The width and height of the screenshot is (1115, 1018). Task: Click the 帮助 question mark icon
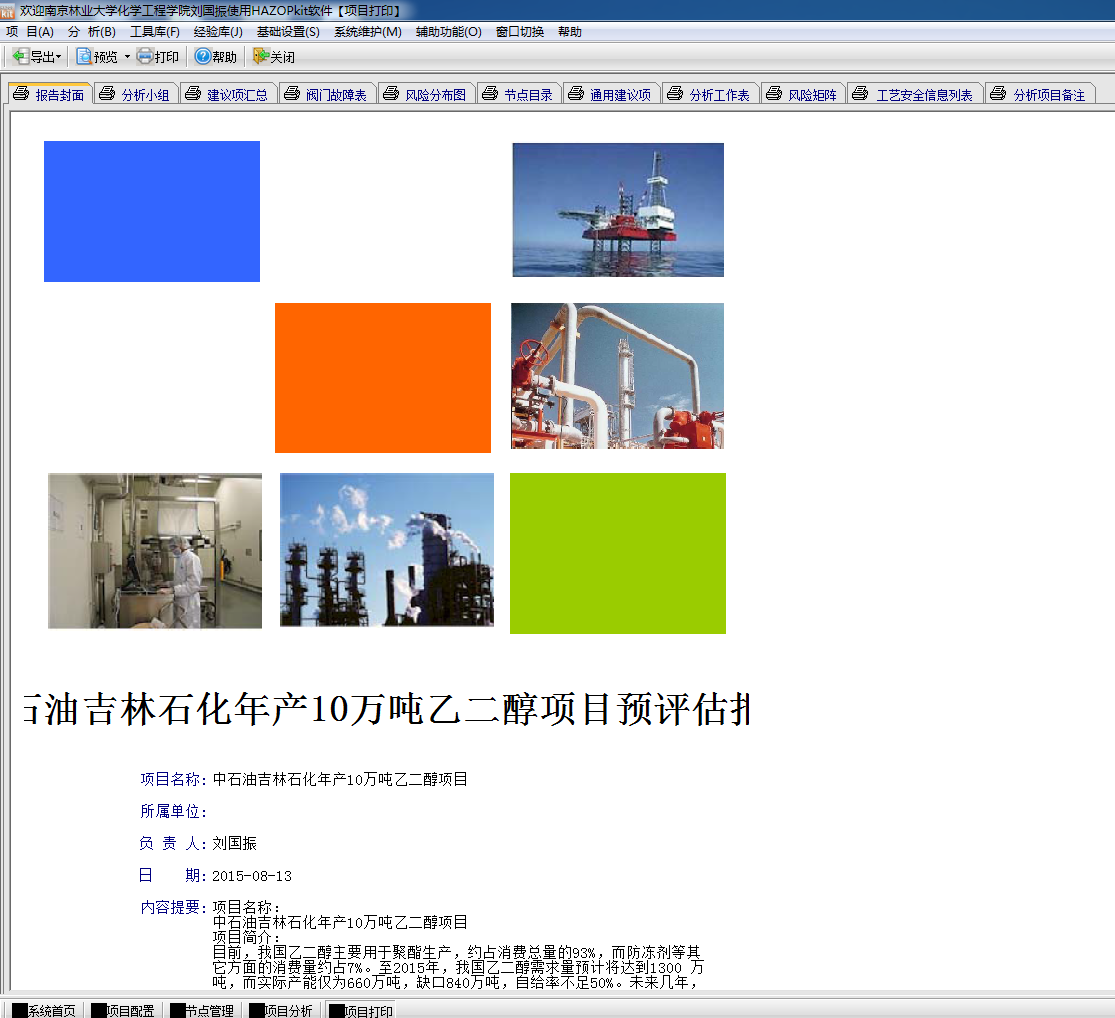[x=203, y=56]
